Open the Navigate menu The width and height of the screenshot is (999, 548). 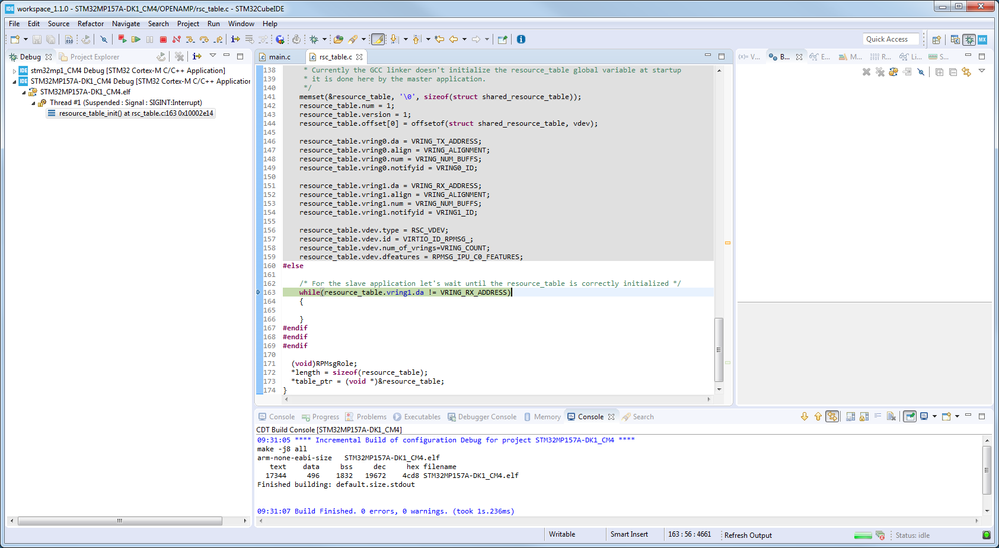(126, 24)
